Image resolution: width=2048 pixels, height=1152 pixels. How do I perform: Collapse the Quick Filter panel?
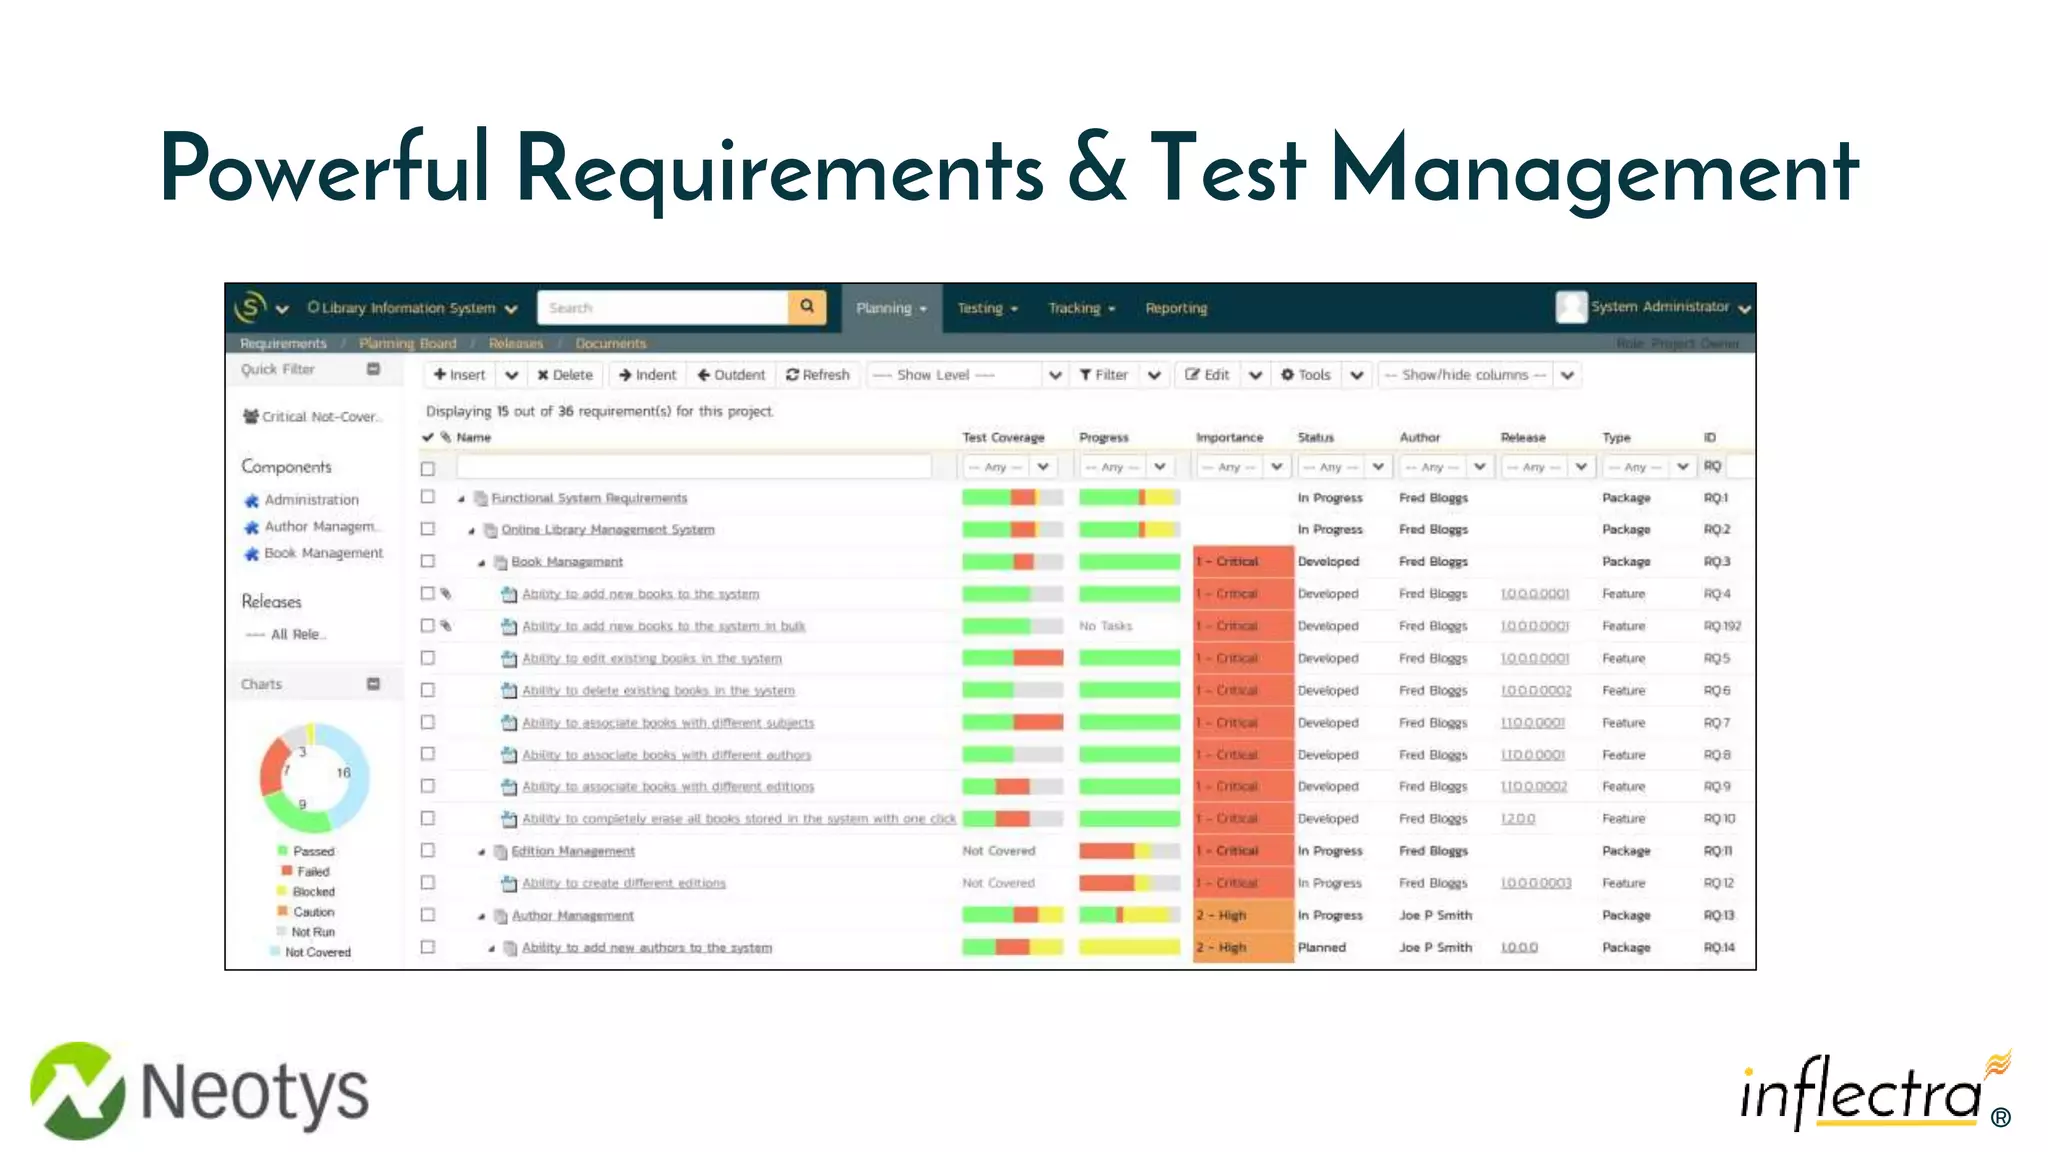[373, 369]
